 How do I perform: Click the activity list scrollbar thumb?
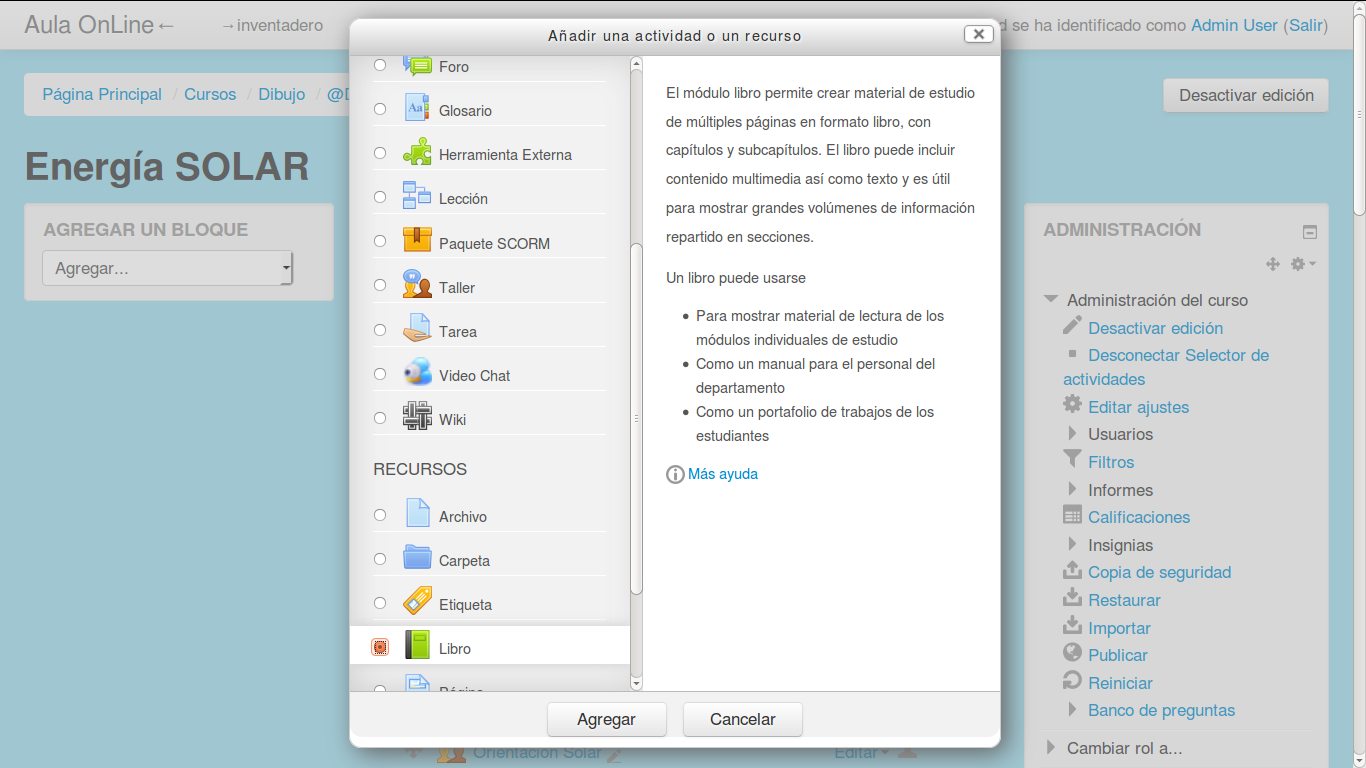coord(636,420)
